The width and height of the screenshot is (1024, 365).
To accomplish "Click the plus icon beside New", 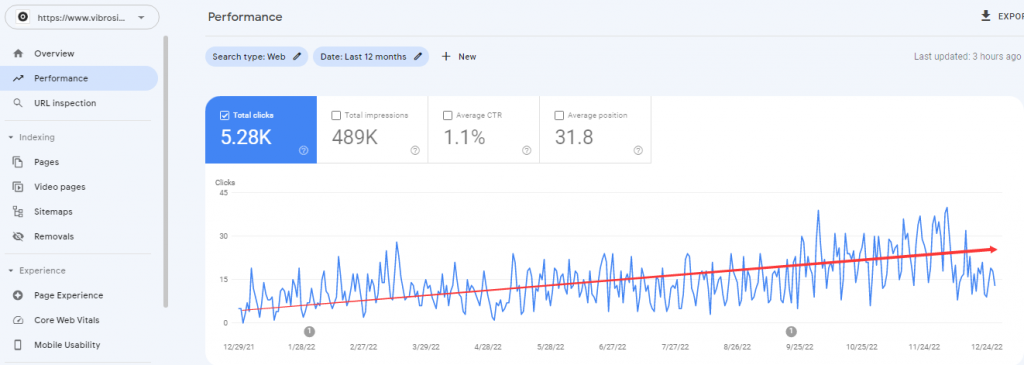I will click(x=446, y=57).
